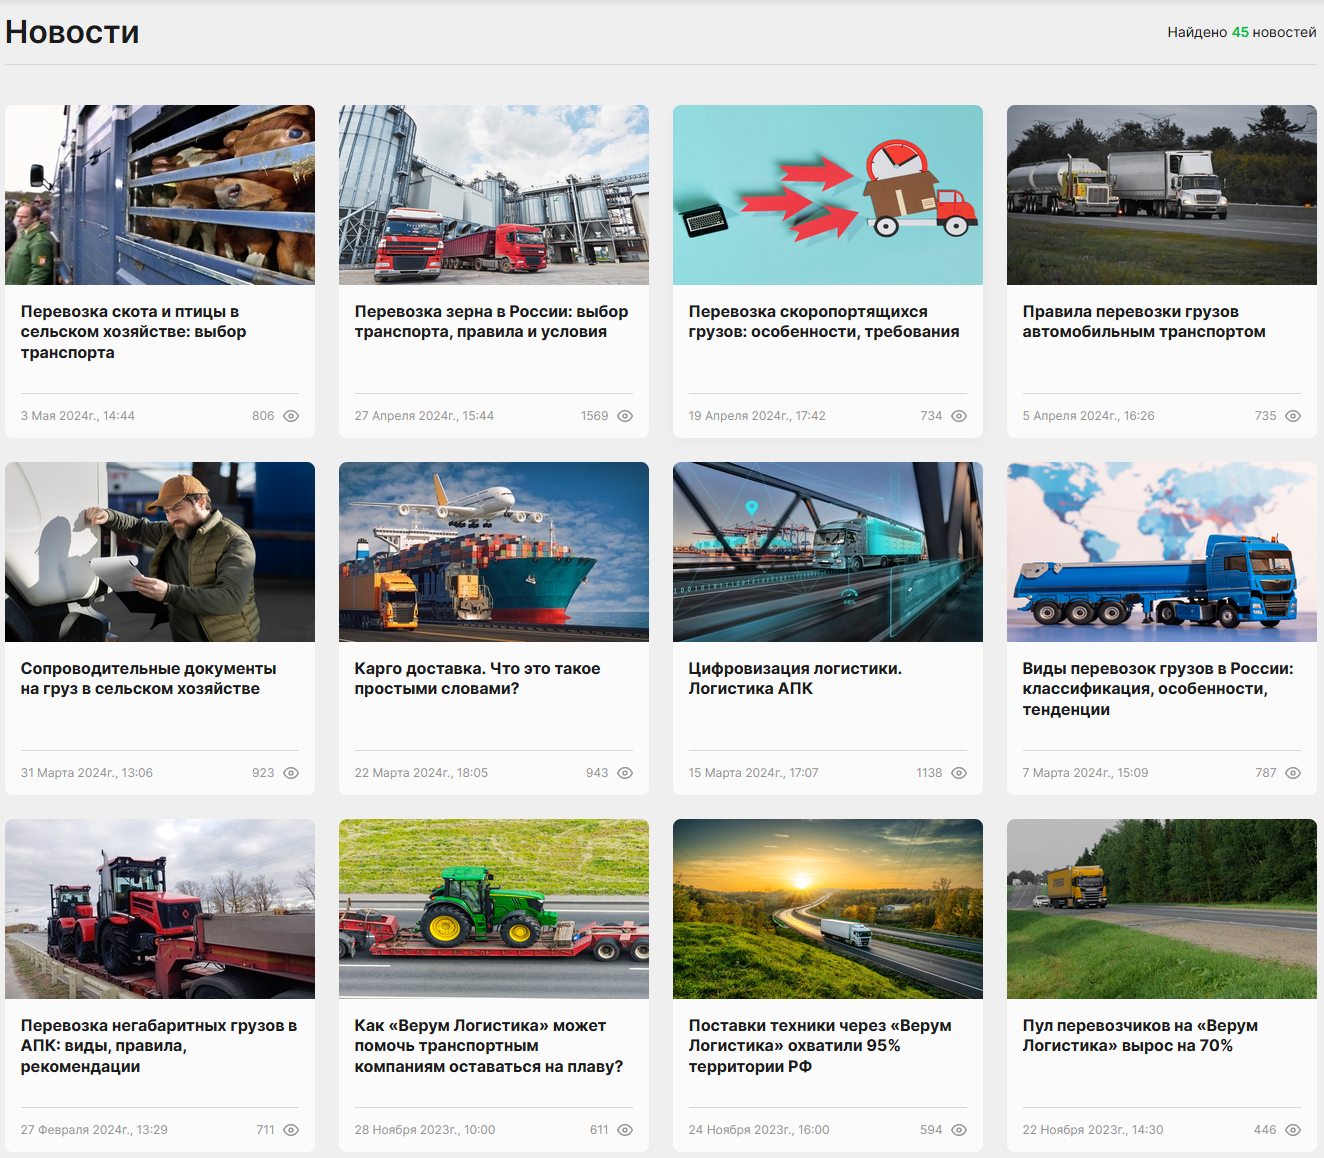1324x1158 pixels.
Task: Click the eye views icon beside 735
Action: 1293,416
